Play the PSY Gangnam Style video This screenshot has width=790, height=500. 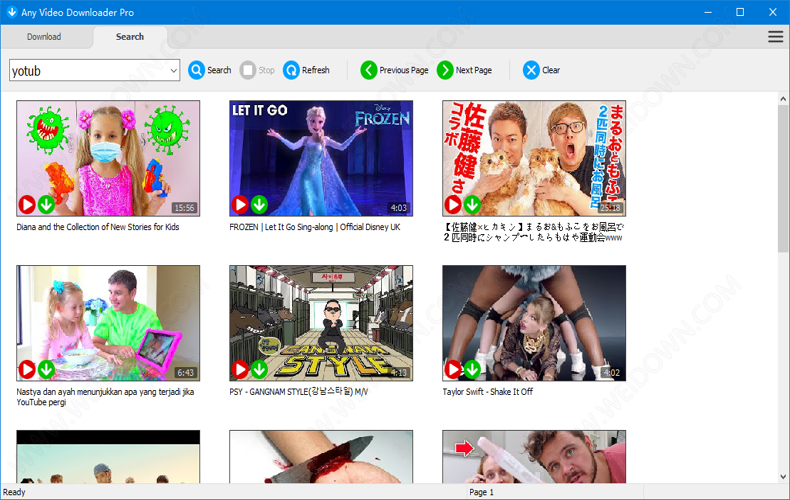coord(240,369)
